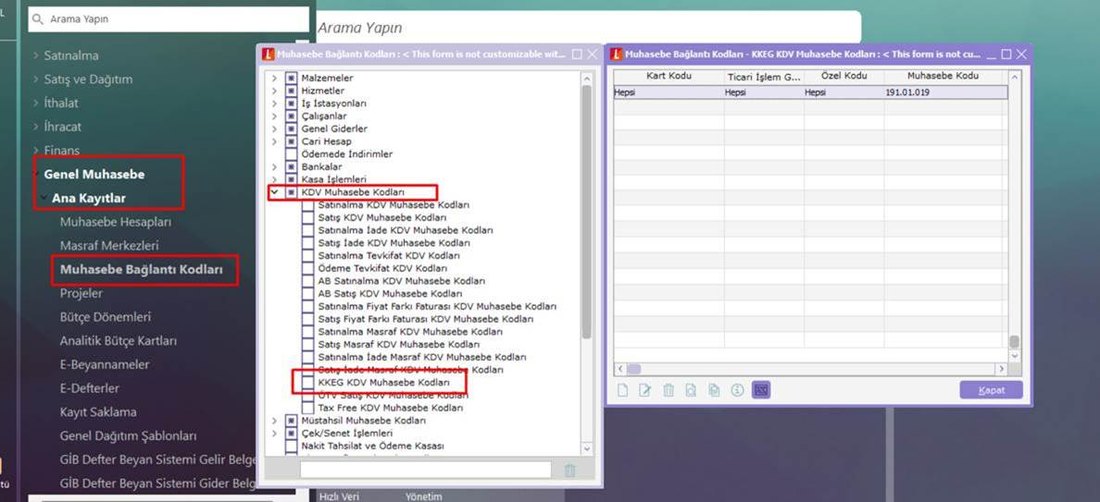This screenshot has width=1100, height=502.
Task: Click the copy record icon
Action: click(714, 391)
